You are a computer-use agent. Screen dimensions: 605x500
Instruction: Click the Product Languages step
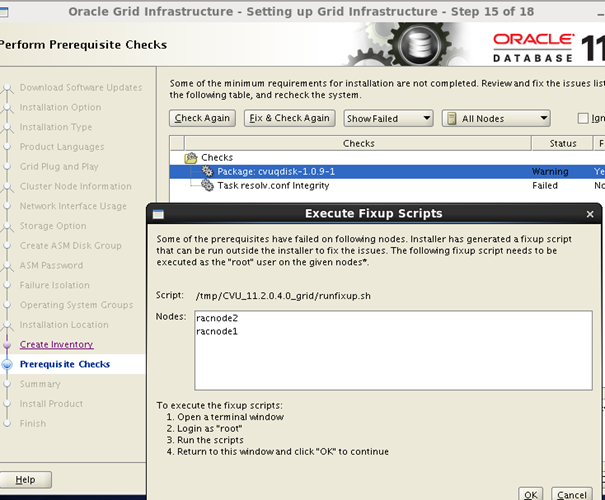(62, 147)
